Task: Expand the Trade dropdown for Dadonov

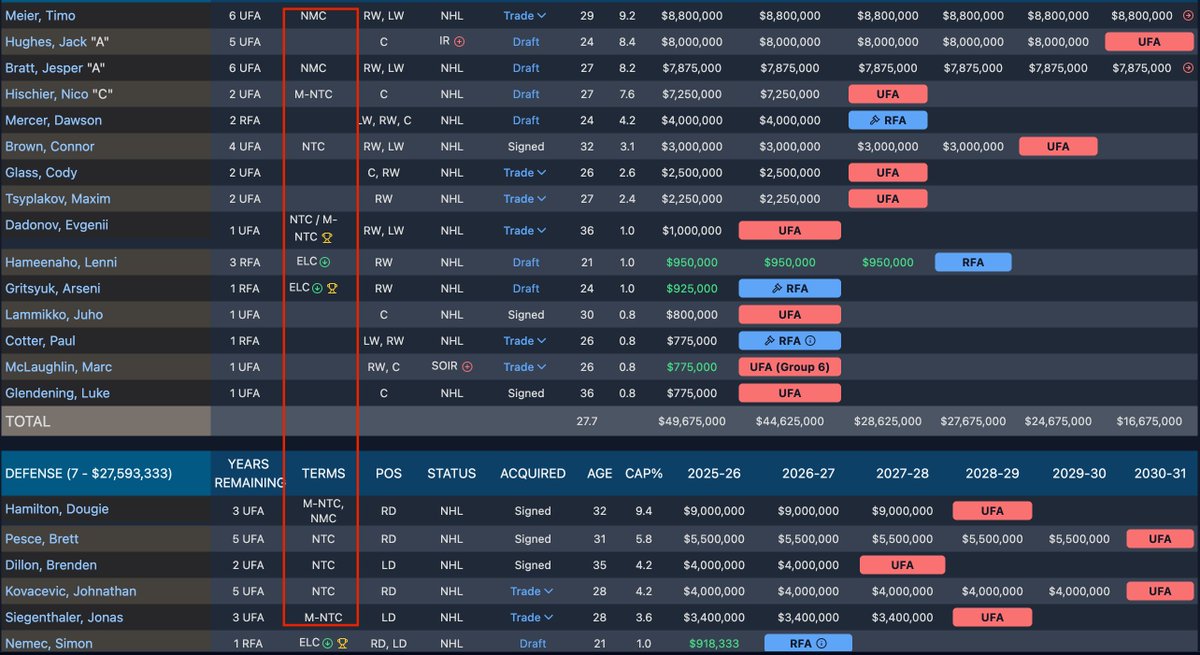Action: point(525,231)
